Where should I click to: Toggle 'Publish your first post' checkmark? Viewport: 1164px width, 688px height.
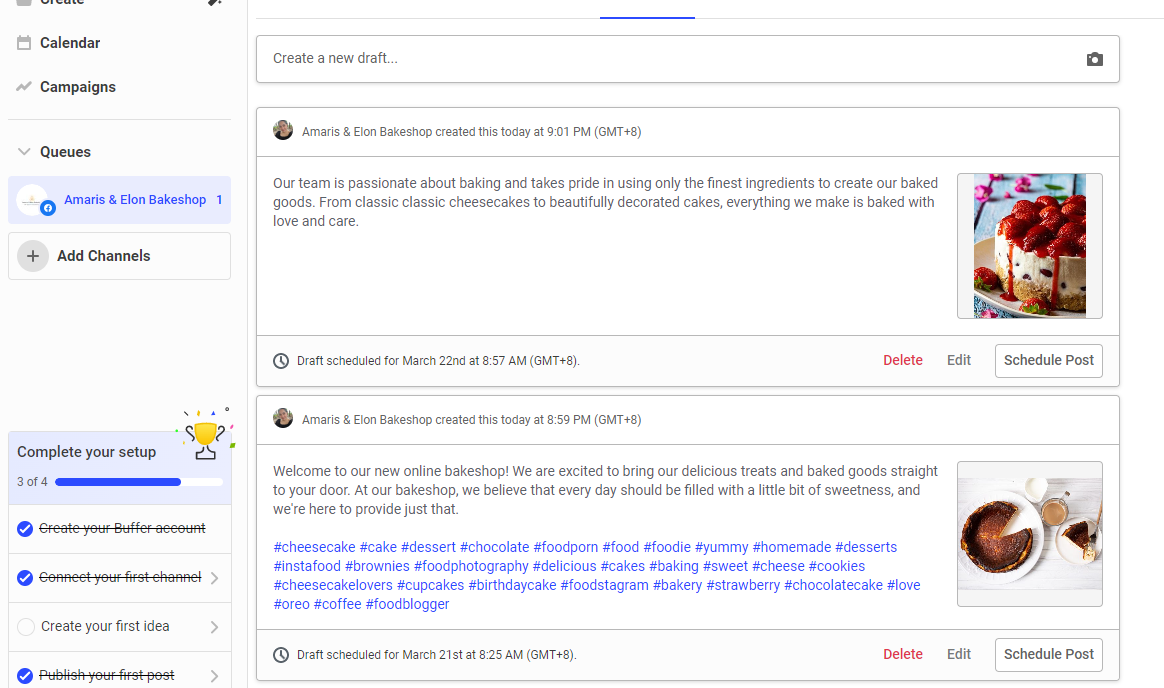(x=25, y=676)
